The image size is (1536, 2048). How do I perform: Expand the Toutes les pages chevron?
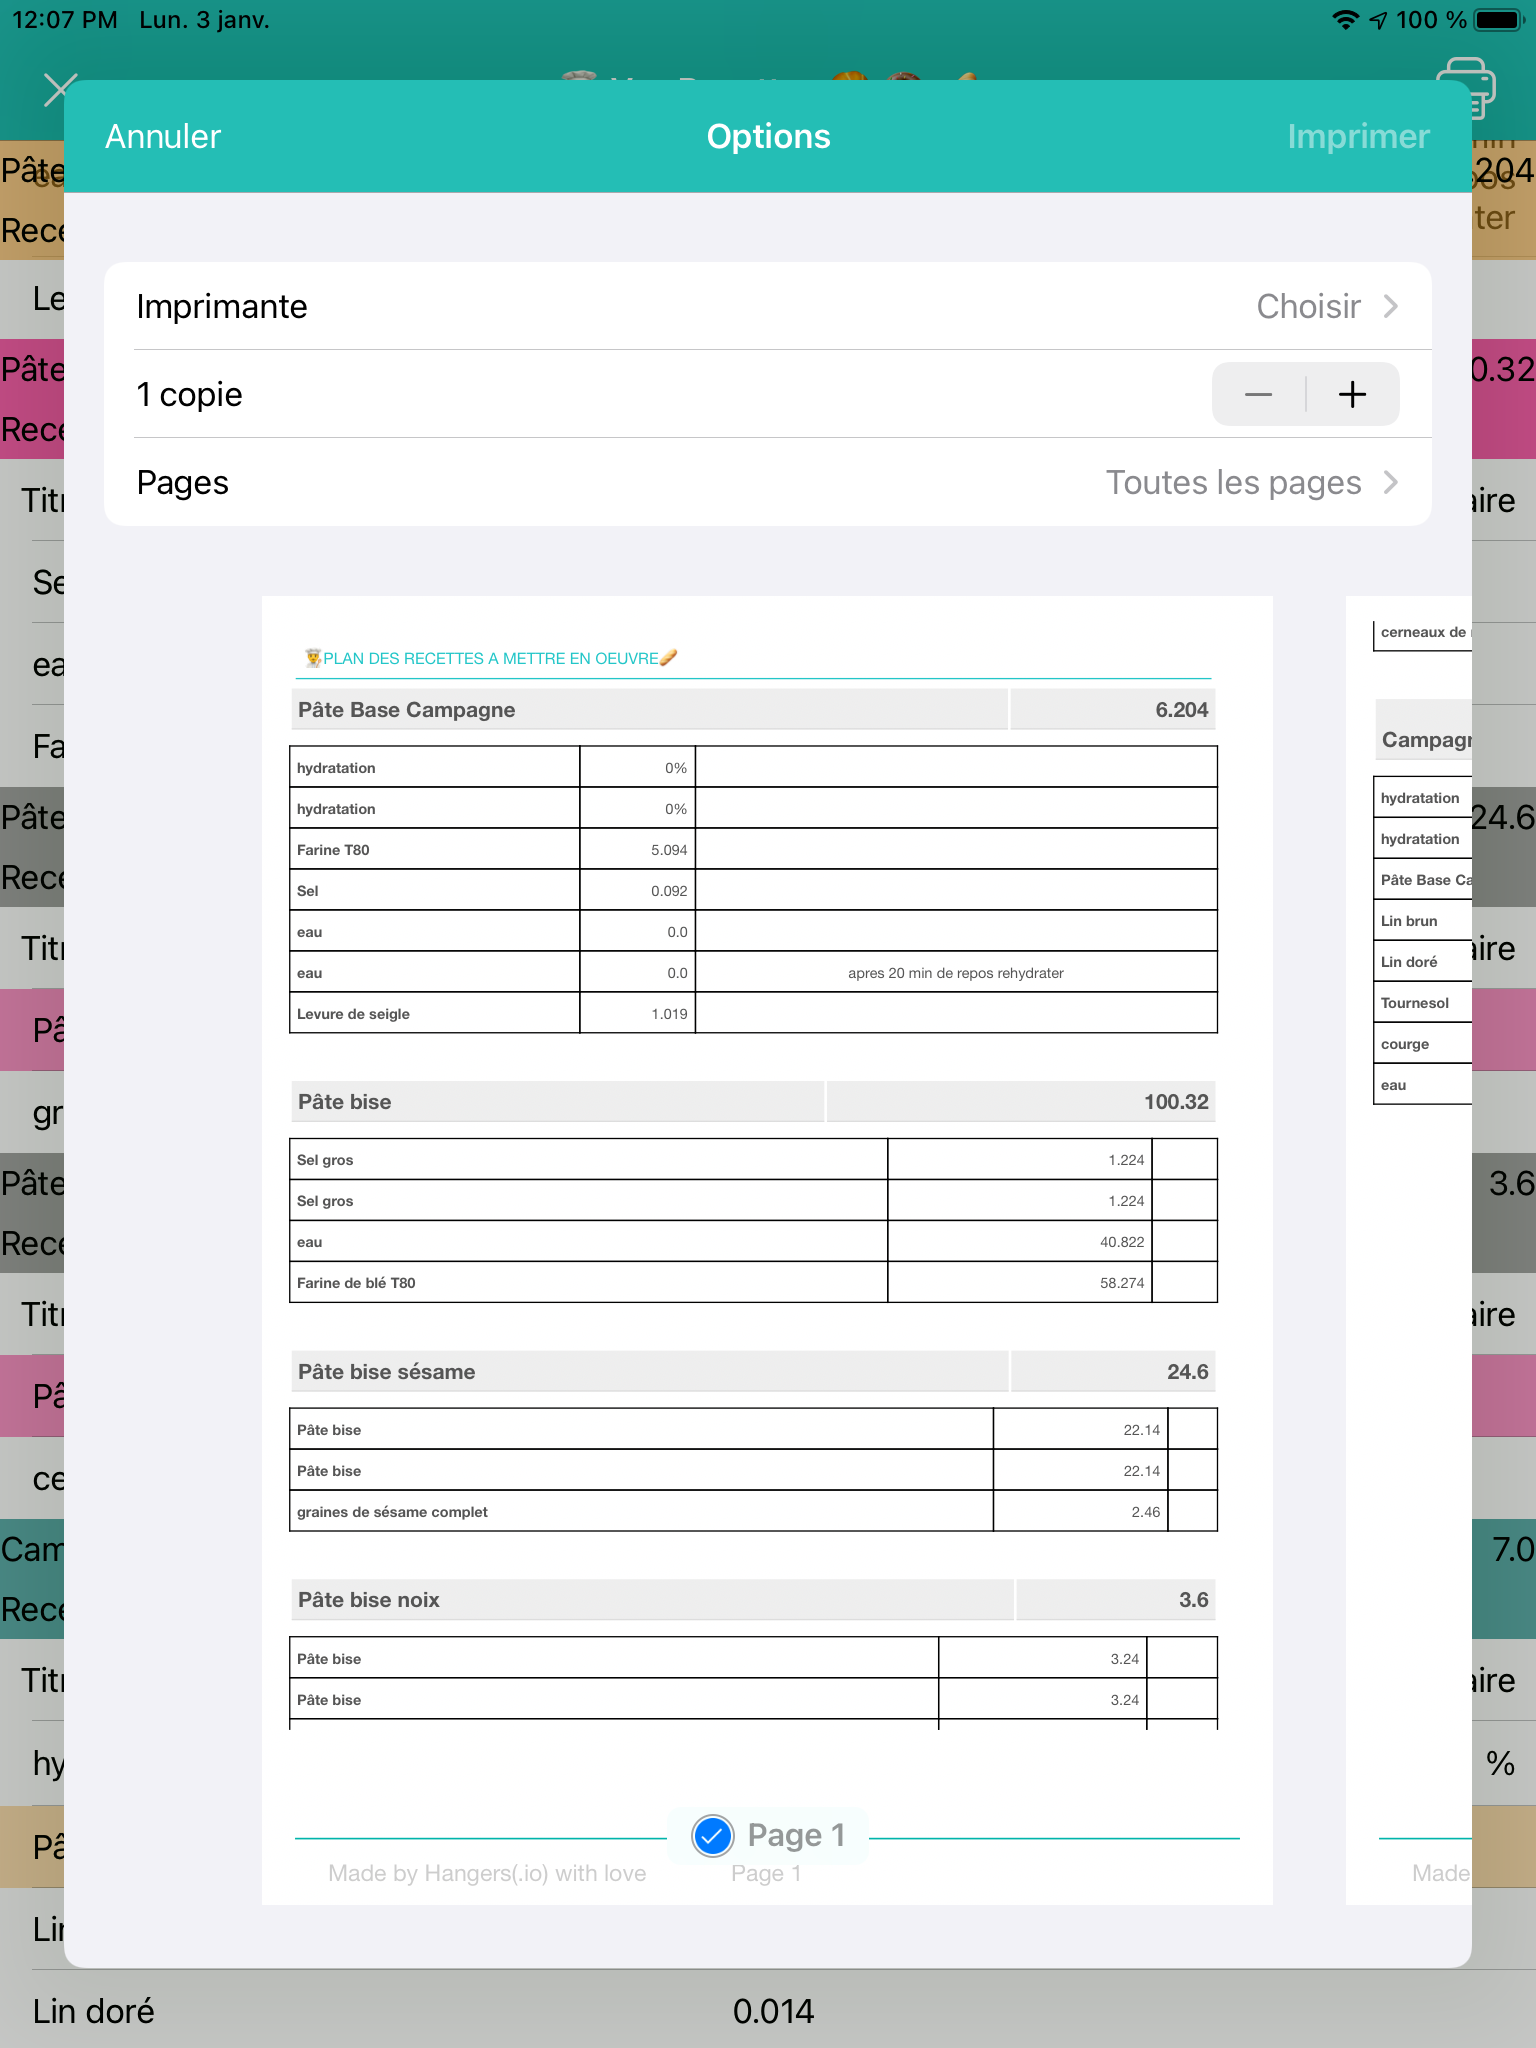pyautogui.click(x=1391, y=482)
